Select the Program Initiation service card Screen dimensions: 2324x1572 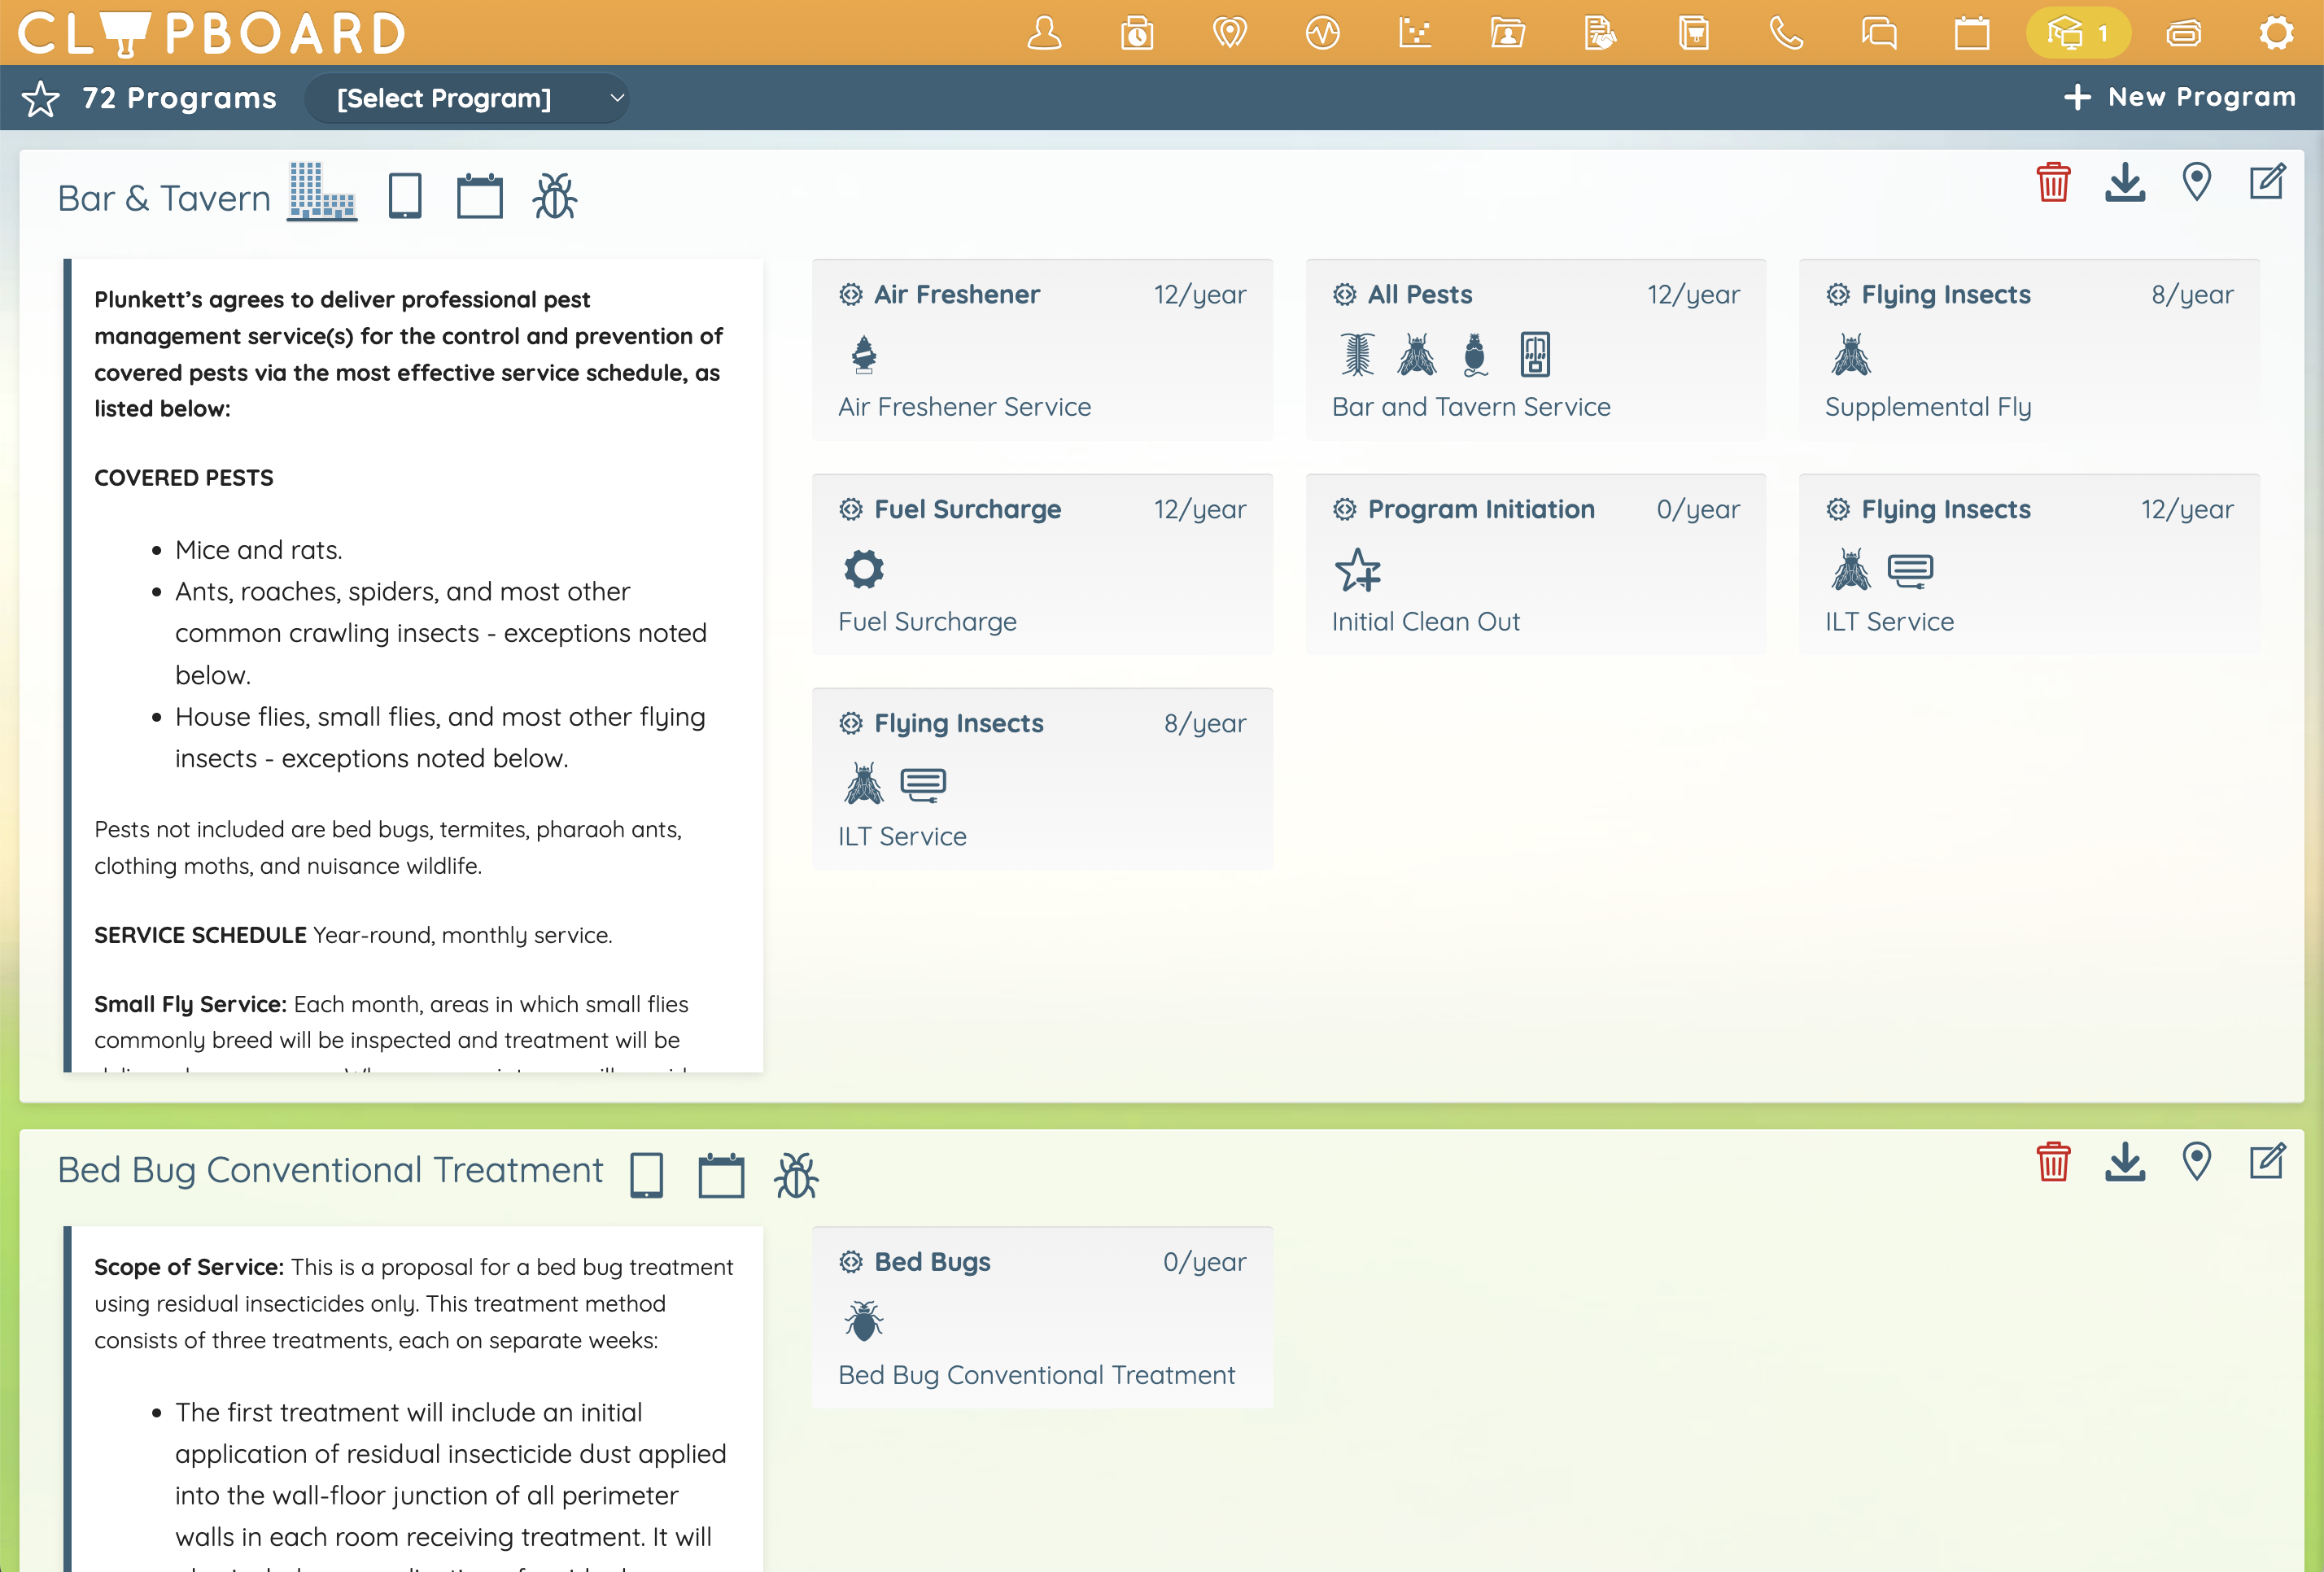point(1535,564)
